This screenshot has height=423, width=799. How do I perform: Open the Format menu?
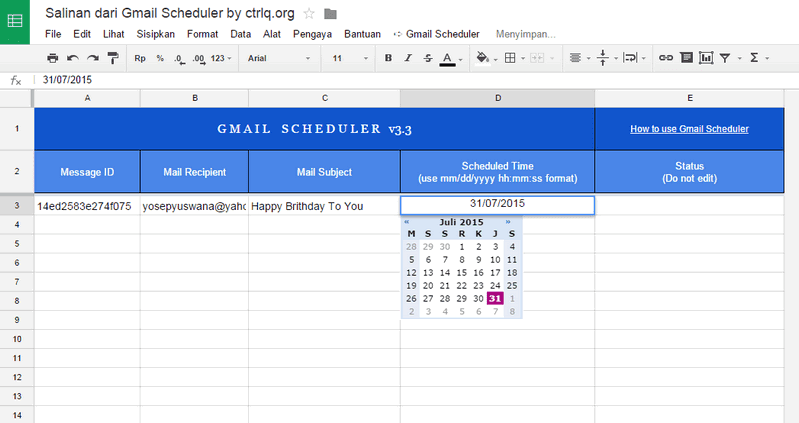tap(202, 34)
